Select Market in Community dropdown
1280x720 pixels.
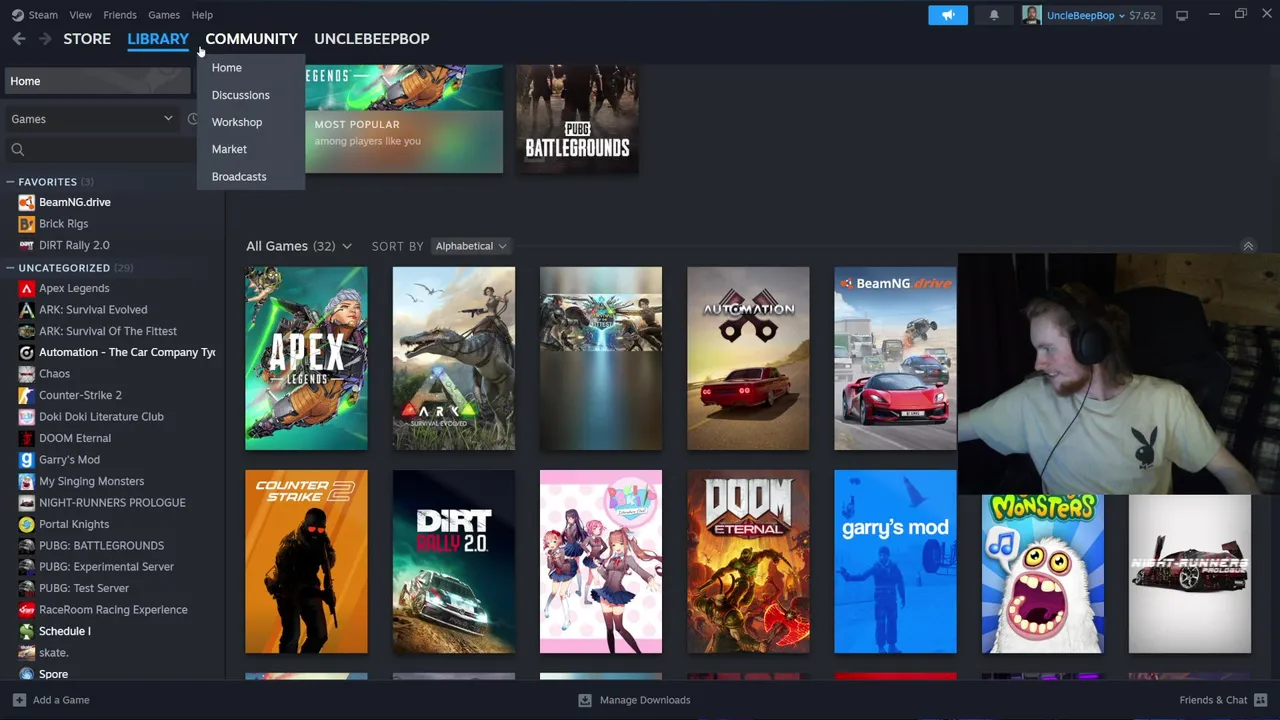coord(229,149)
